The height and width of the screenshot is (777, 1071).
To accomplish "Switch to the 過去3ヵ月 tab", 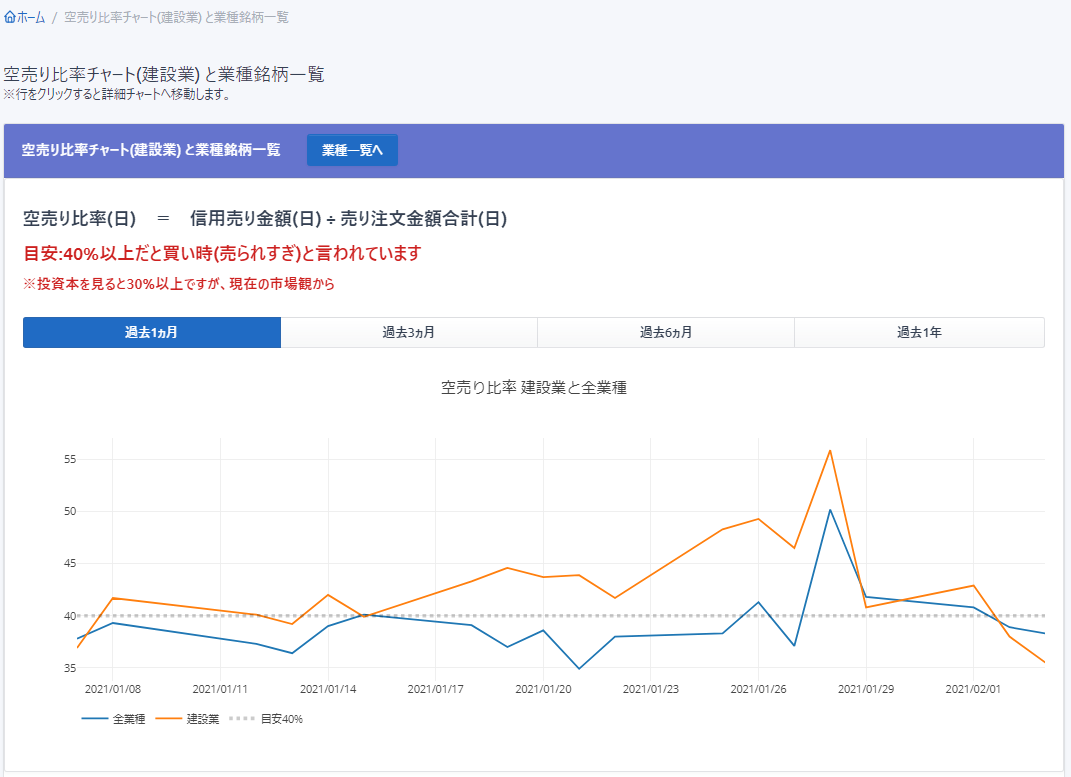I will point(409,333).
